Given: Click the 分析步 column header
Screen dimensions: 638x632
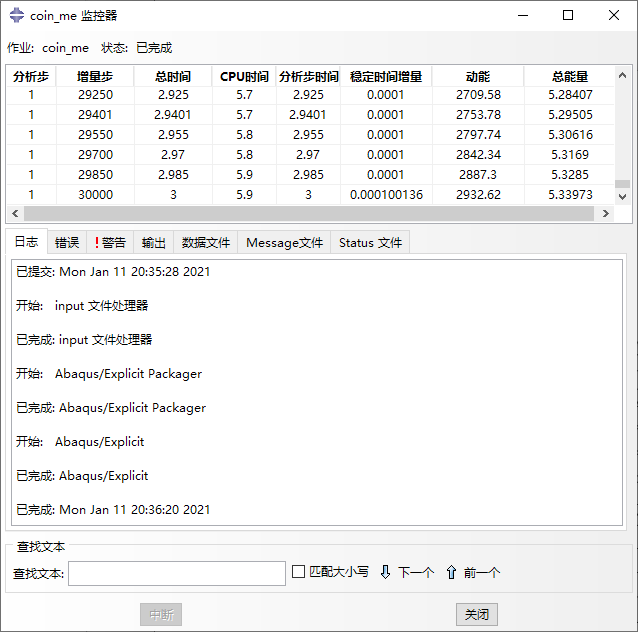Looking at the screenshot, I should 31,77.
